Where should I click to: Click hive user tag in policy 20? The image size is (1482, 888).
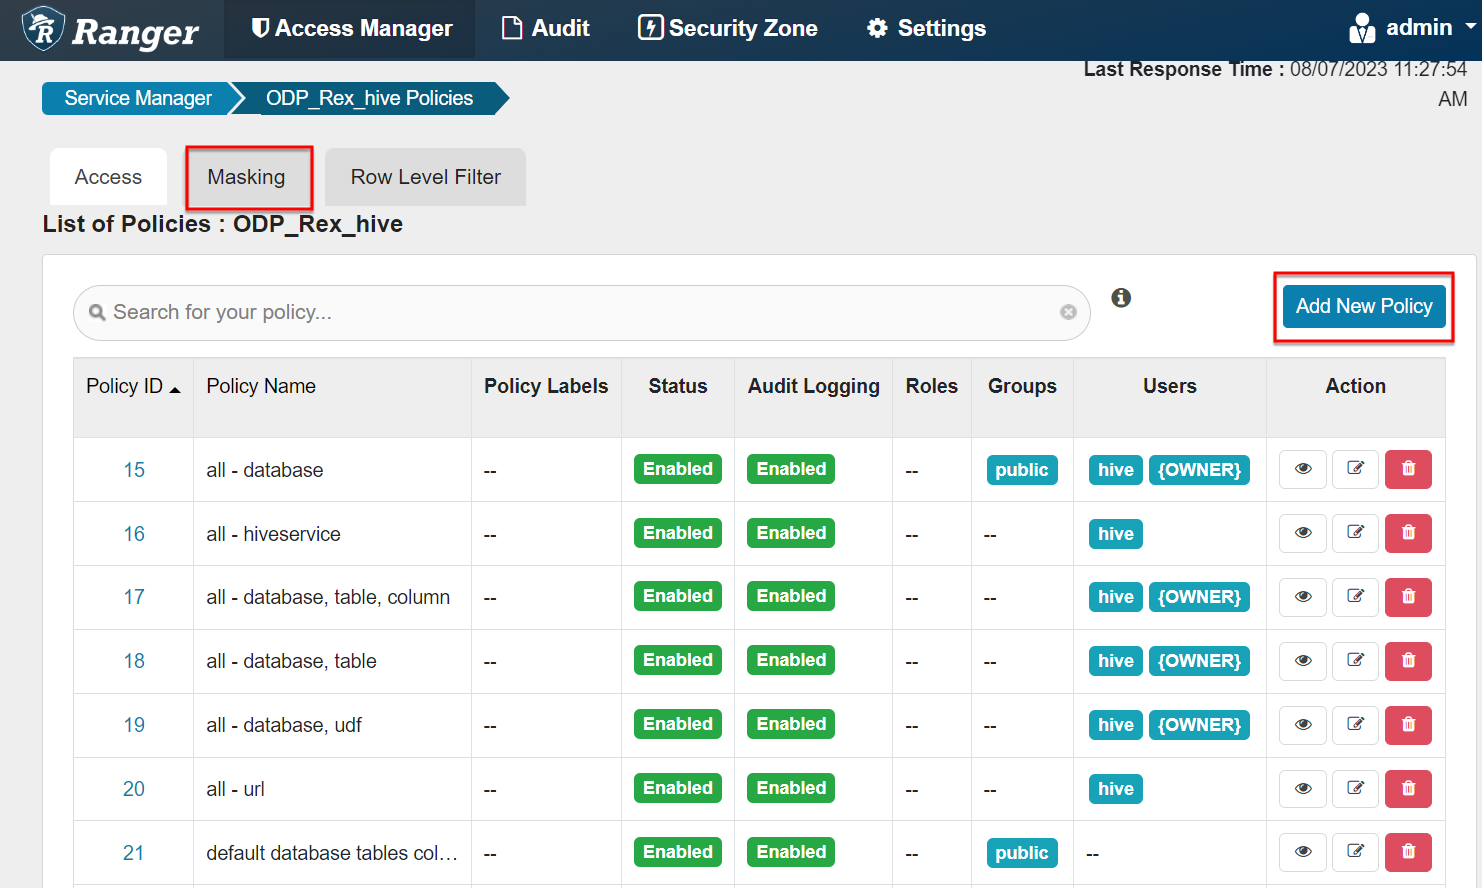point(1116,789)
